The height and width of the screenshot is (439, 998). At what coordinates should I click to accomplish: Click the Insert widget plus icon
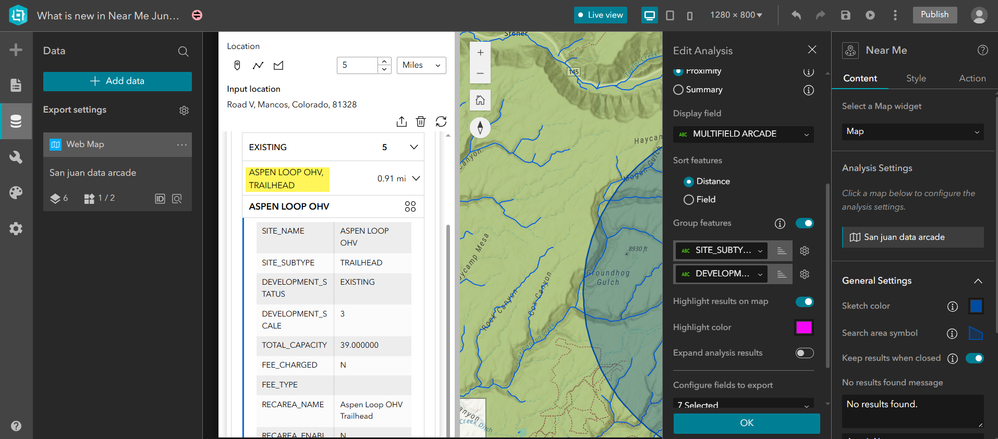[x=16, y=50]
